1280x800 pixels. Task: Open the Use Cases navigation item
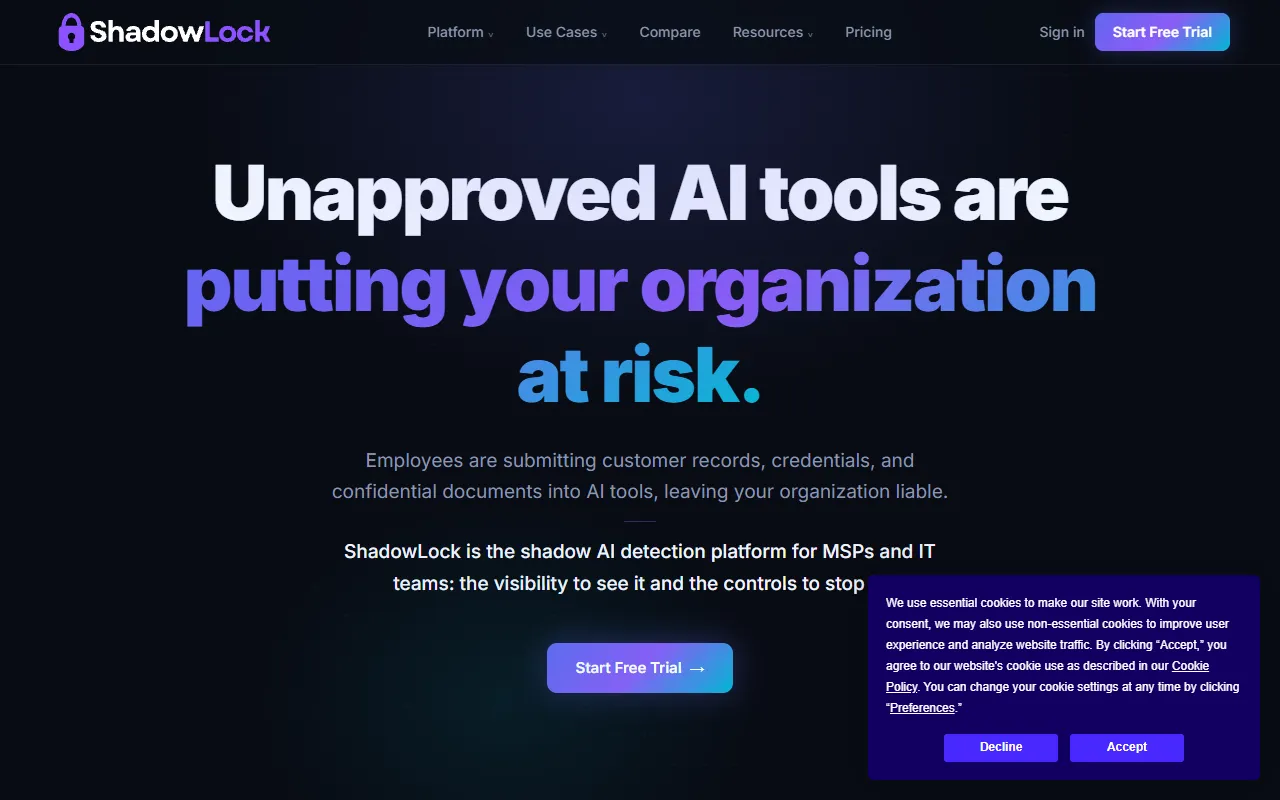tap(566, 32)
